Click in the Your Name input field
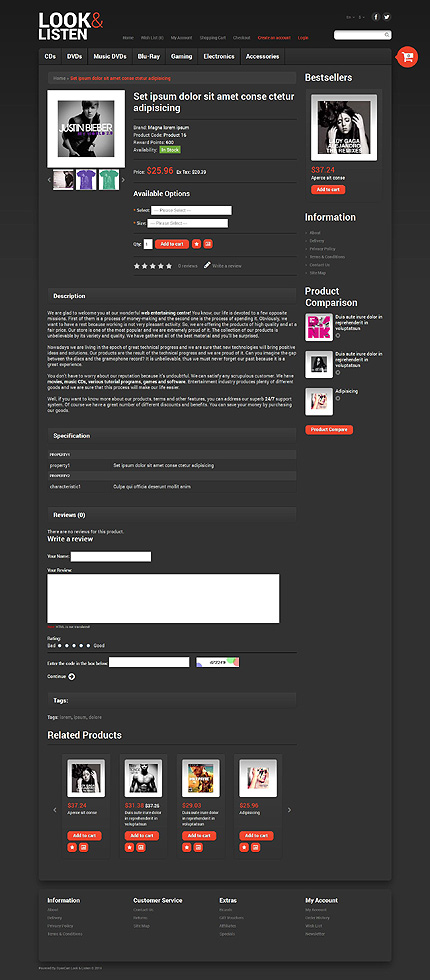430x980 pixels. pyautogui.click(x=111, y=556)
